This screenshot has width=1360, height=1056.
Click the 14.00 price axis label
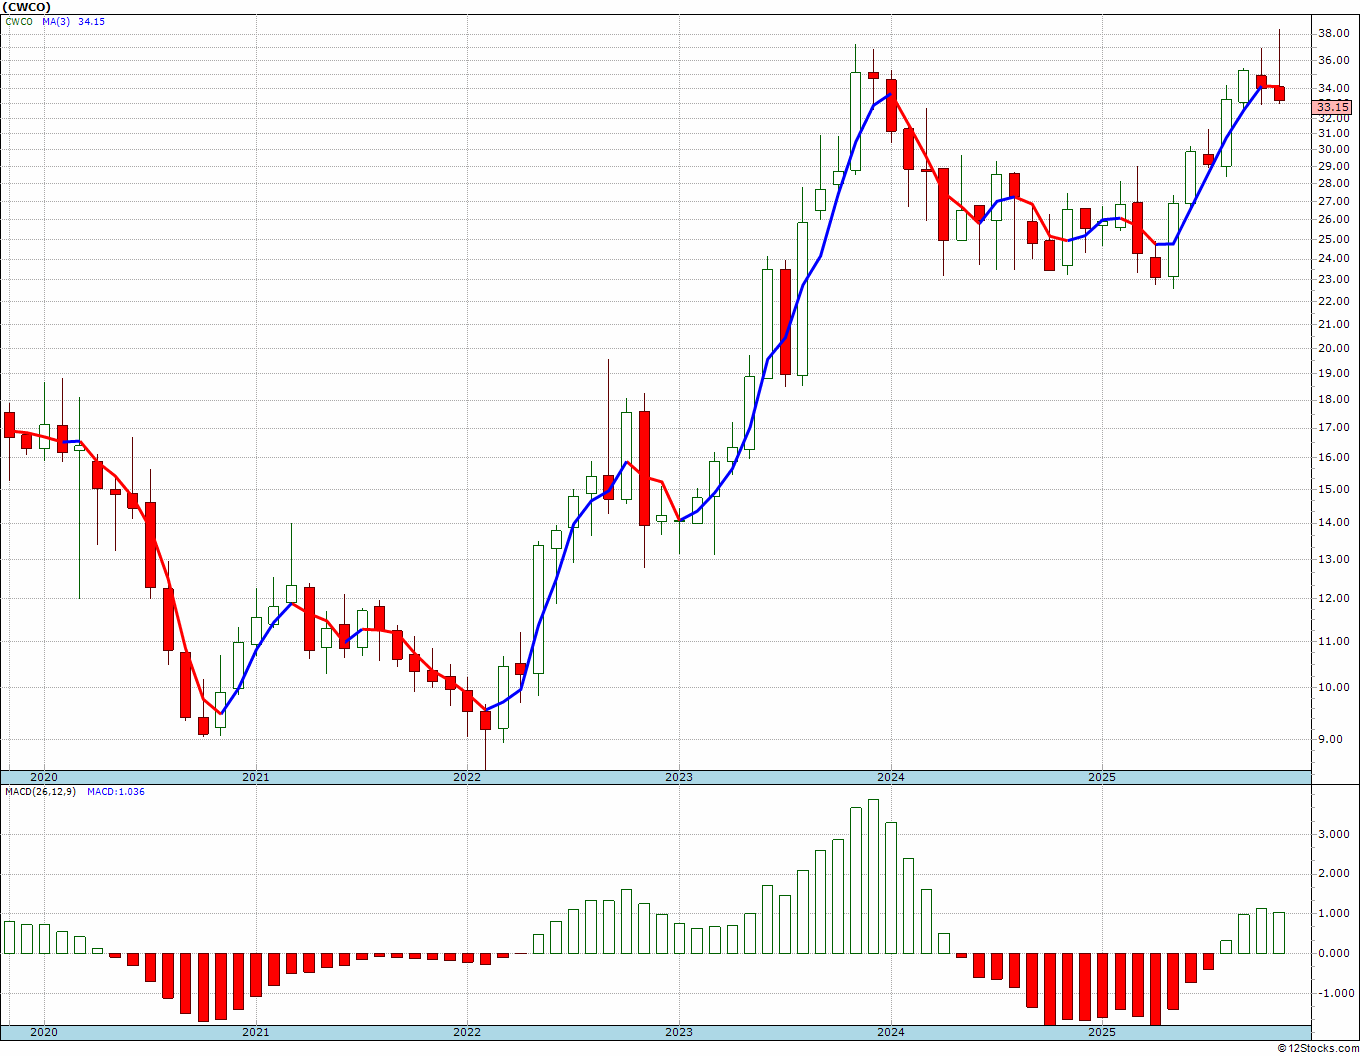(1334, 523)
